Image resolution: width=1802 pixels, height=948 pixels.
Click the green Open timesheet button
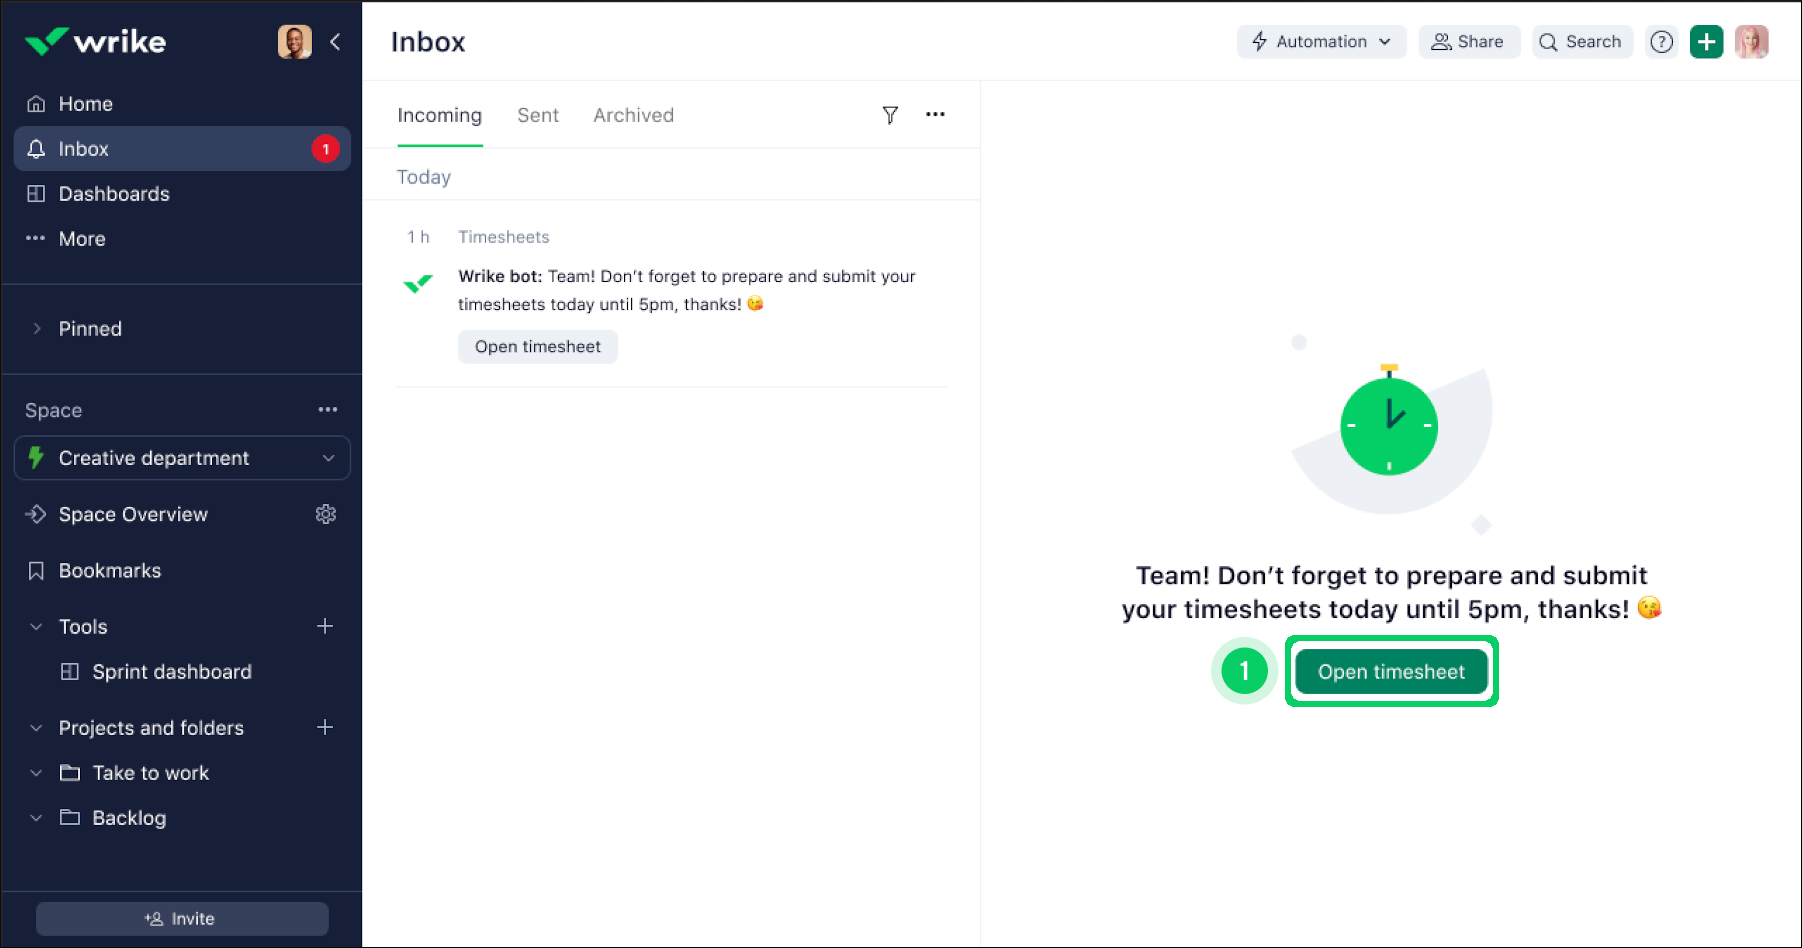[1391, 672]
